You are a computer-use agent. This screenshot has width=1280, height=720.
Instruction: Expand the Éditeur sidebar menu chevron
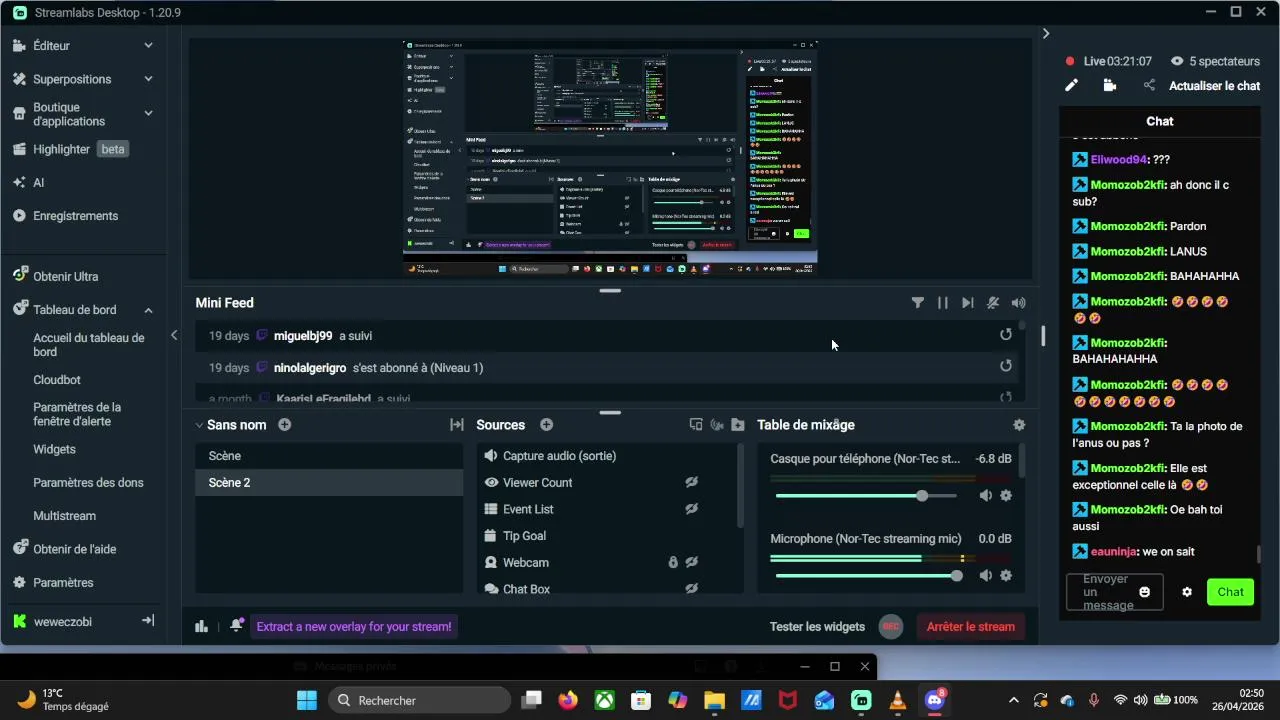pos(148,46)
